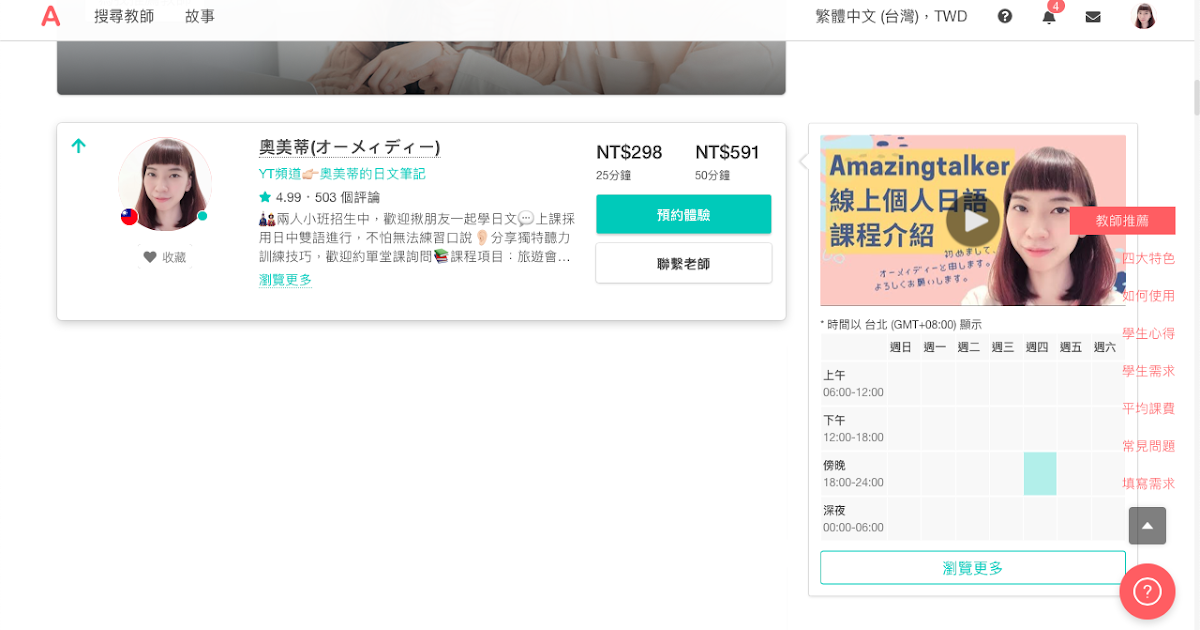Jump to 教師推薦 section
Image resolution: width=1200 pixels, height=630 pixels.
click(x=1122, y=221)
